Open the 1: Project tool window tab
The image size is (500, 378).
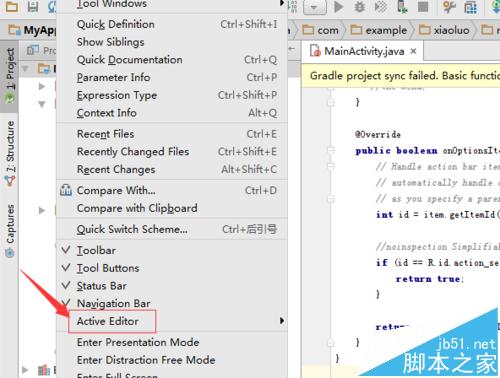pyautogui.click(x=10, y=76)
